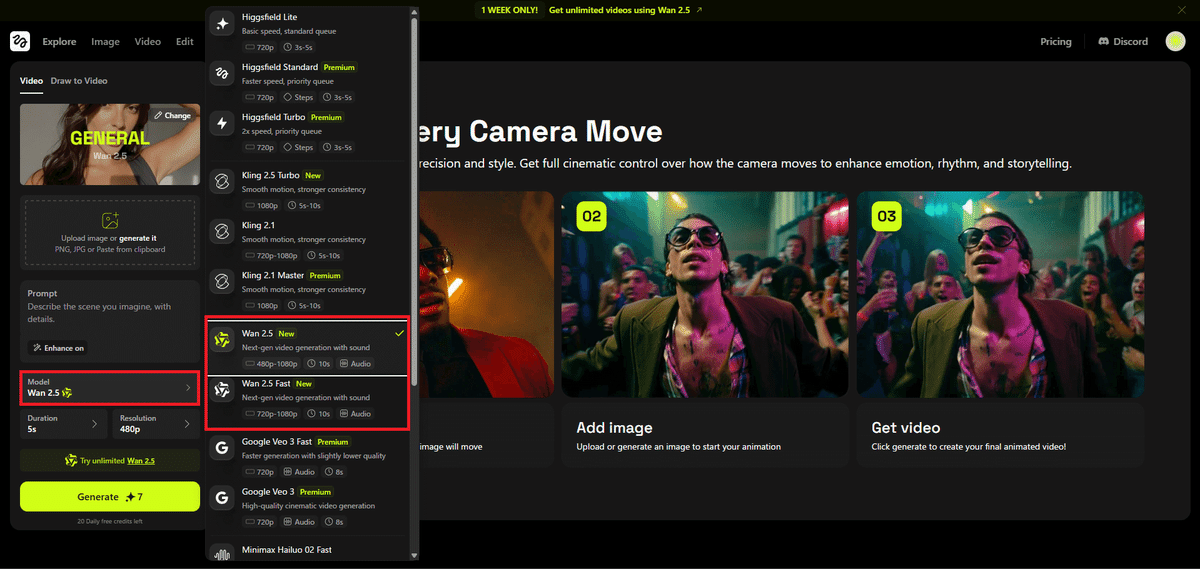The height and width of the screenshot is (569, 1200).
Task: Go to the Pricing page
Action: 1056,42
